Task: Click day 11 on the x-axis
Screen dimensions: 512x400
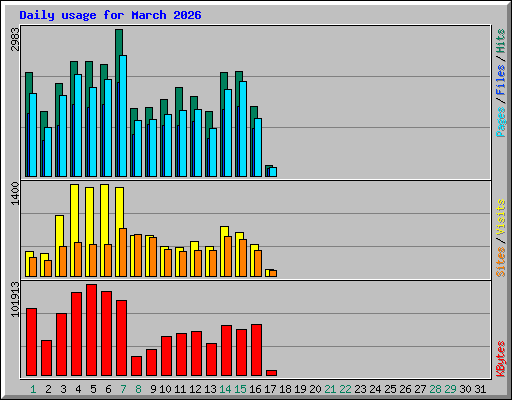Action: [180, 389]
